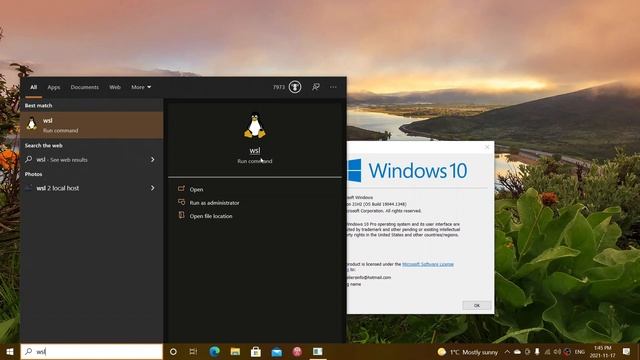The height and width of the screenshot is (360, 640).
Task: Click the feedback person icon in search
Action: [316, 87]
